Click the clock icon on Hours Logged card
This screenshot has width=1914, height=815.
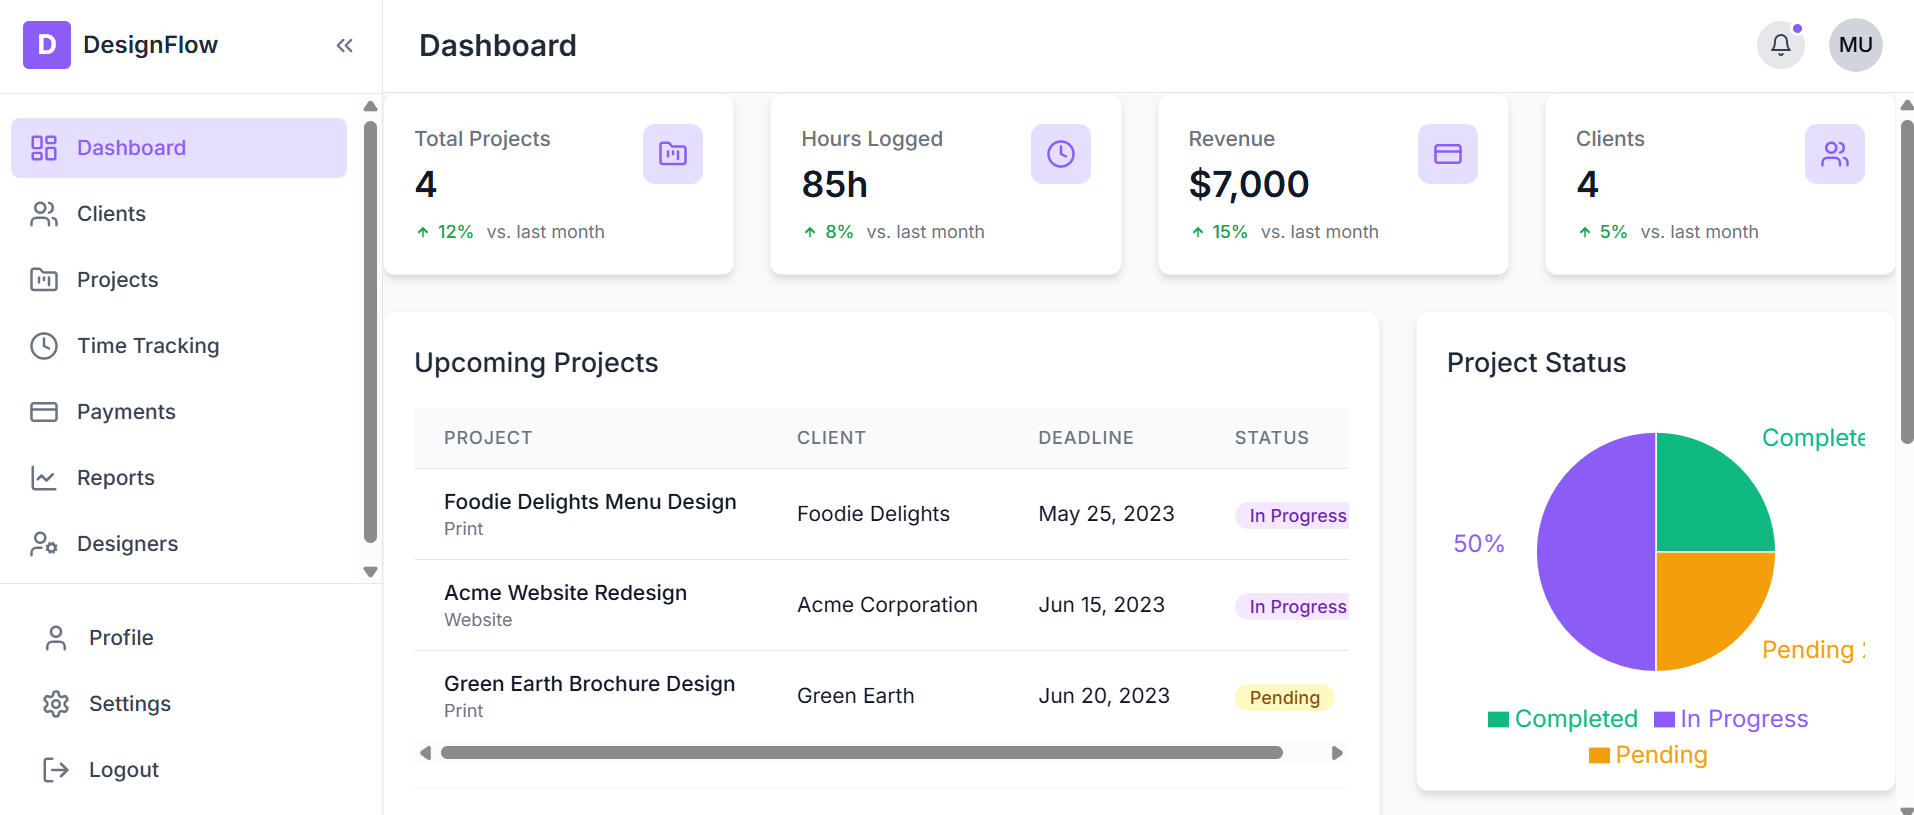point(1061,154)
